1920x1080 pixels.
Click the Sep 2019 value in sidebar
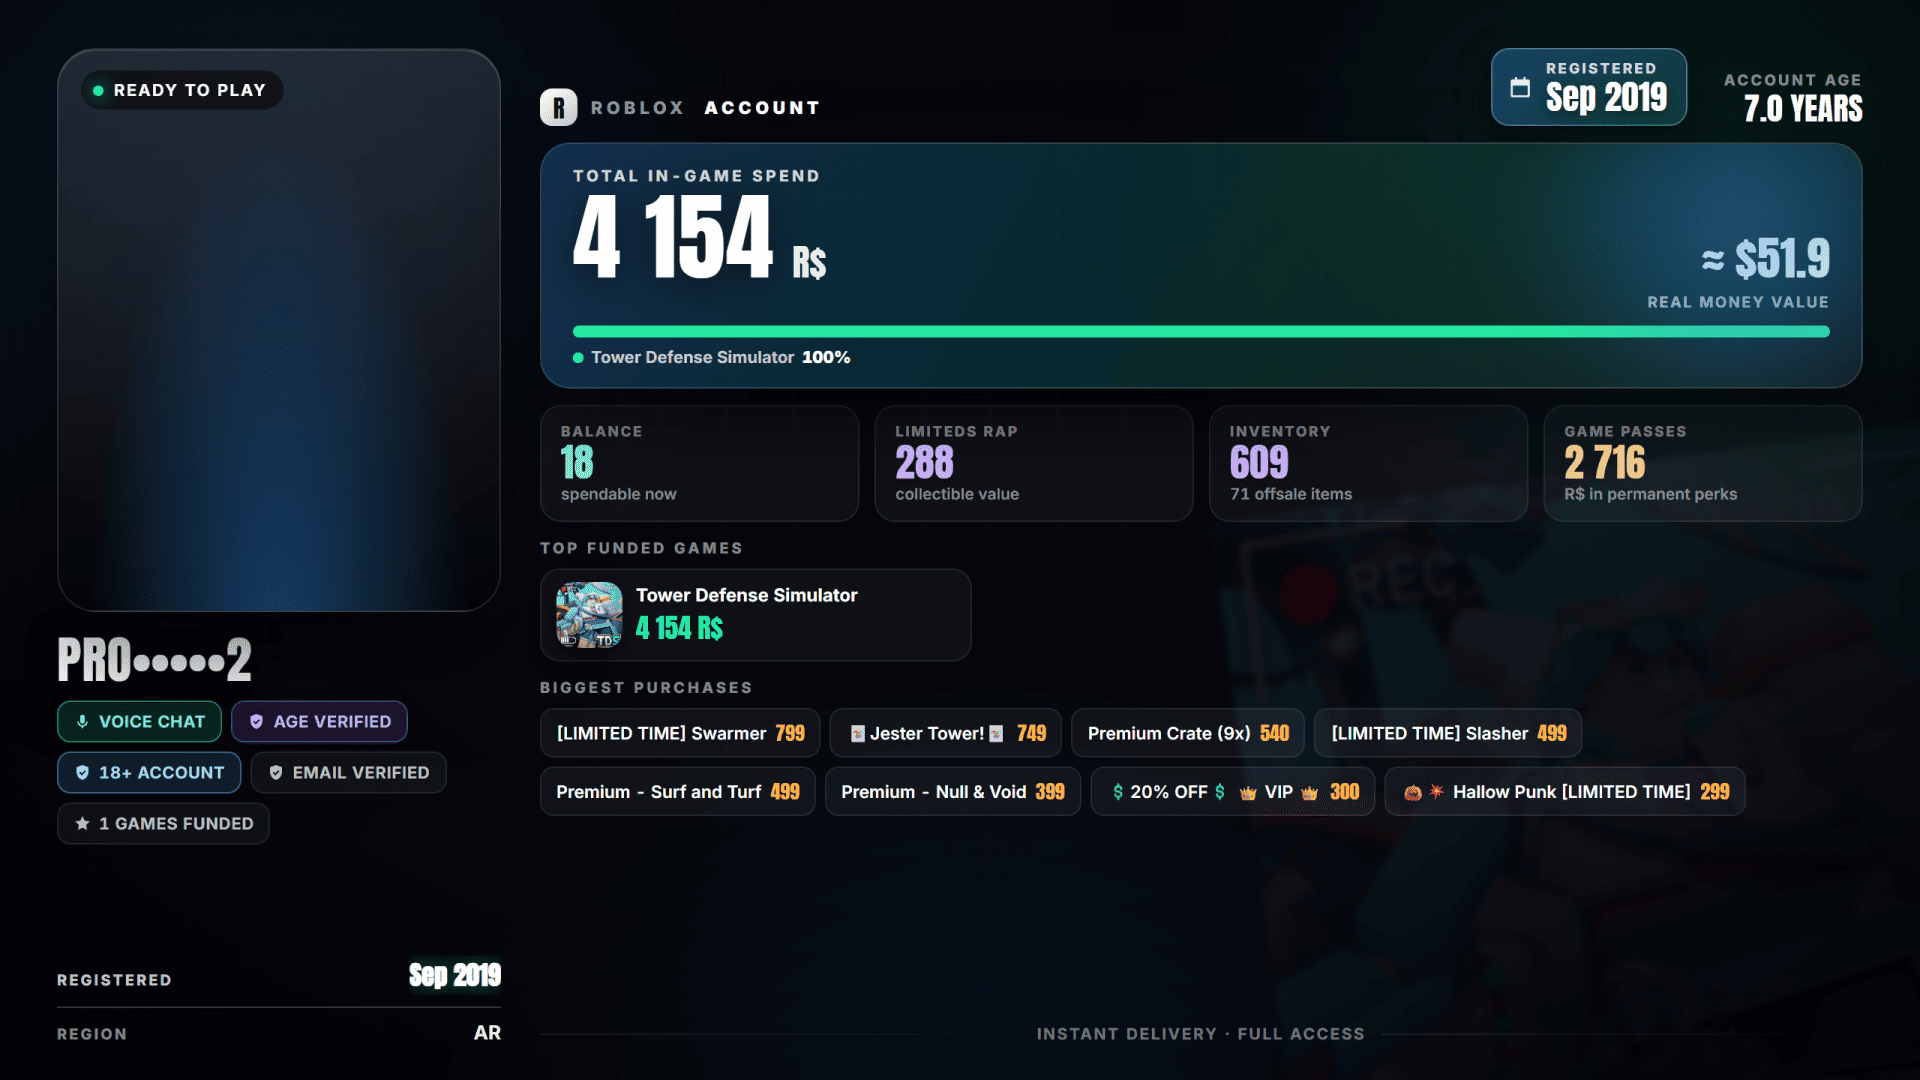coord(455,975)
